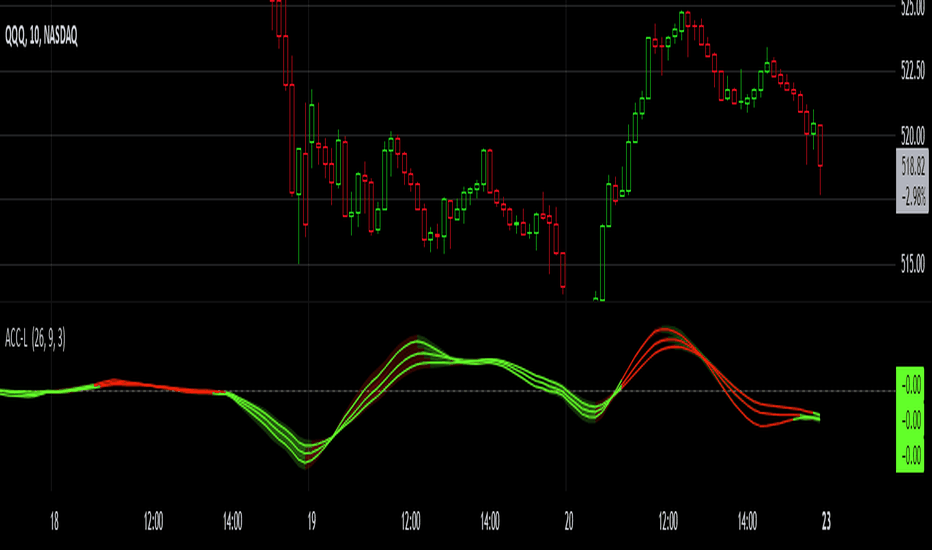Click the -2.98% change label

coord(914,196)
